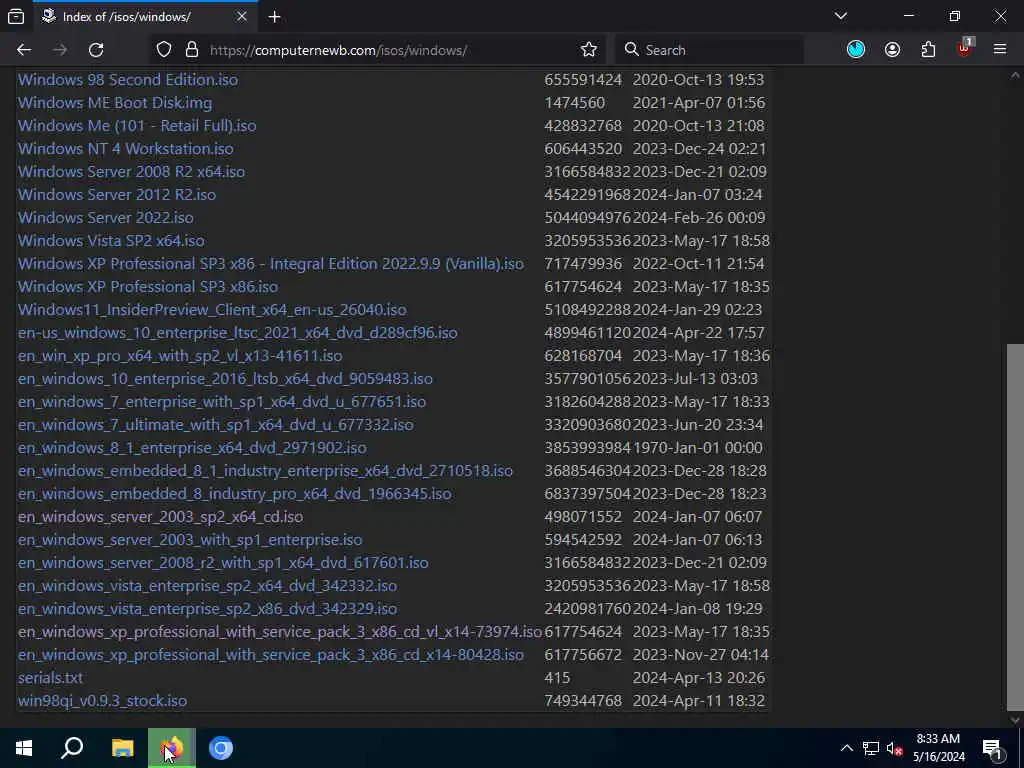The height and width of the screenshot is (768, 1024).
Task: Open the Windows taskbar search
Action: (72, 748)
